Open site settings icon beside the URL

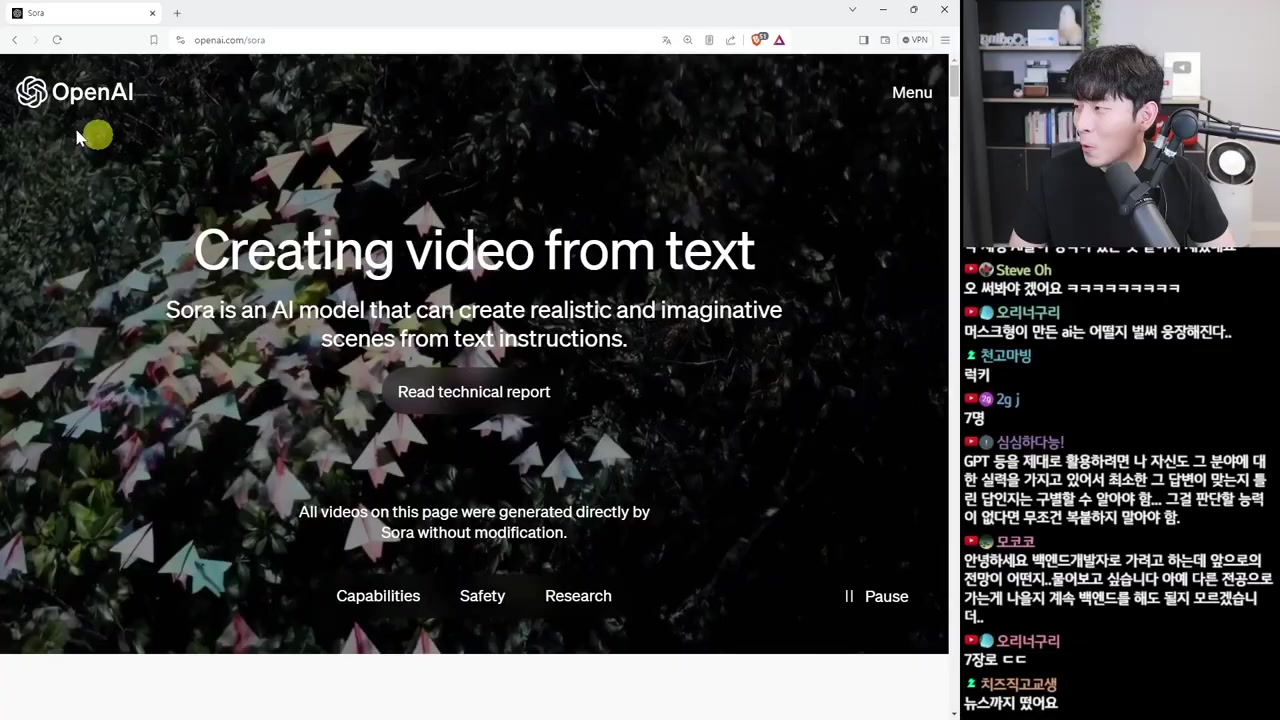pyautogui.click(x=180, y=40)
